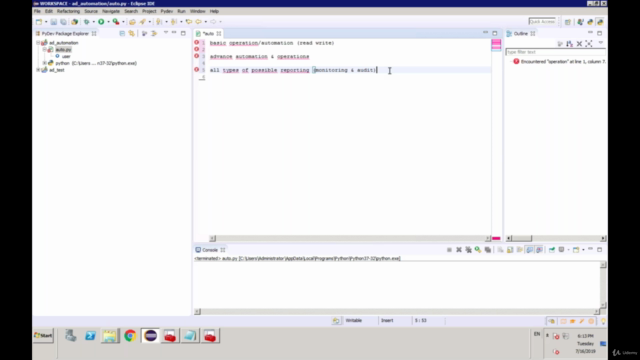Select the *auto editor tab
Screen dimensions: 640x360
208,33
